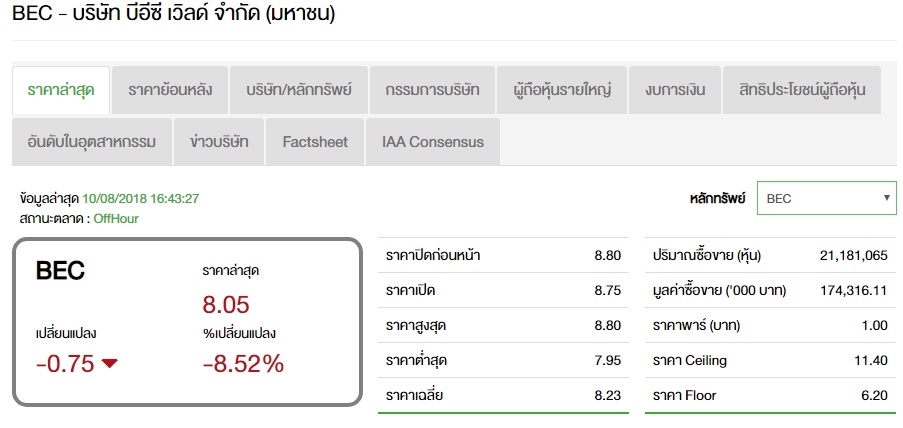Switch to the อันดับในอุตสาหกรรม tab
Image resolution: width=903 pixels, height=428 pixels.
coord(92,142)
